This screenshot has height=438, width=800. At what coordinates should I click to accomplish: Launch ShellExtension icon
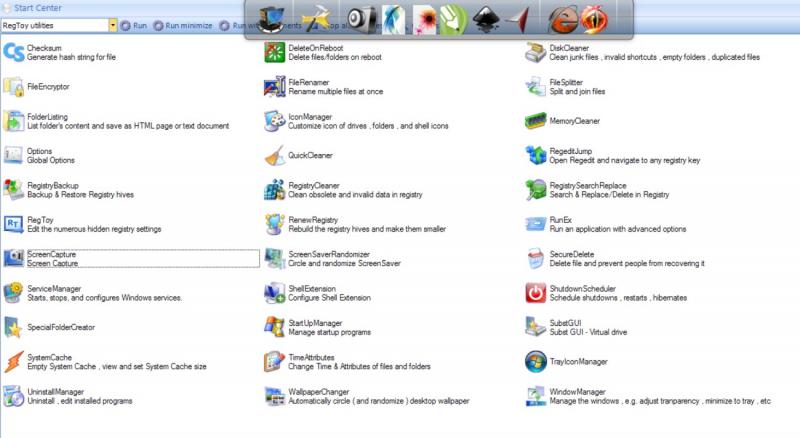pyautogui.click(x=274, y=293)
